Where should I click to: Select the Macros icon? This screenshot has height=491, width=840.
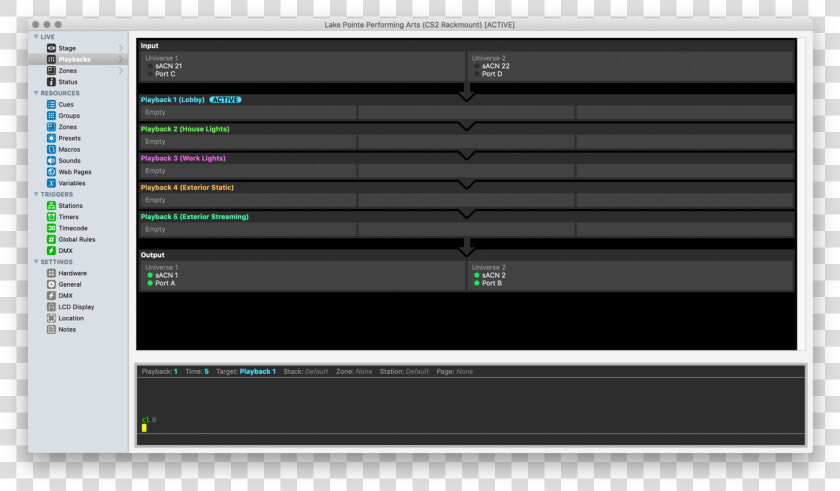click(51, 149)
